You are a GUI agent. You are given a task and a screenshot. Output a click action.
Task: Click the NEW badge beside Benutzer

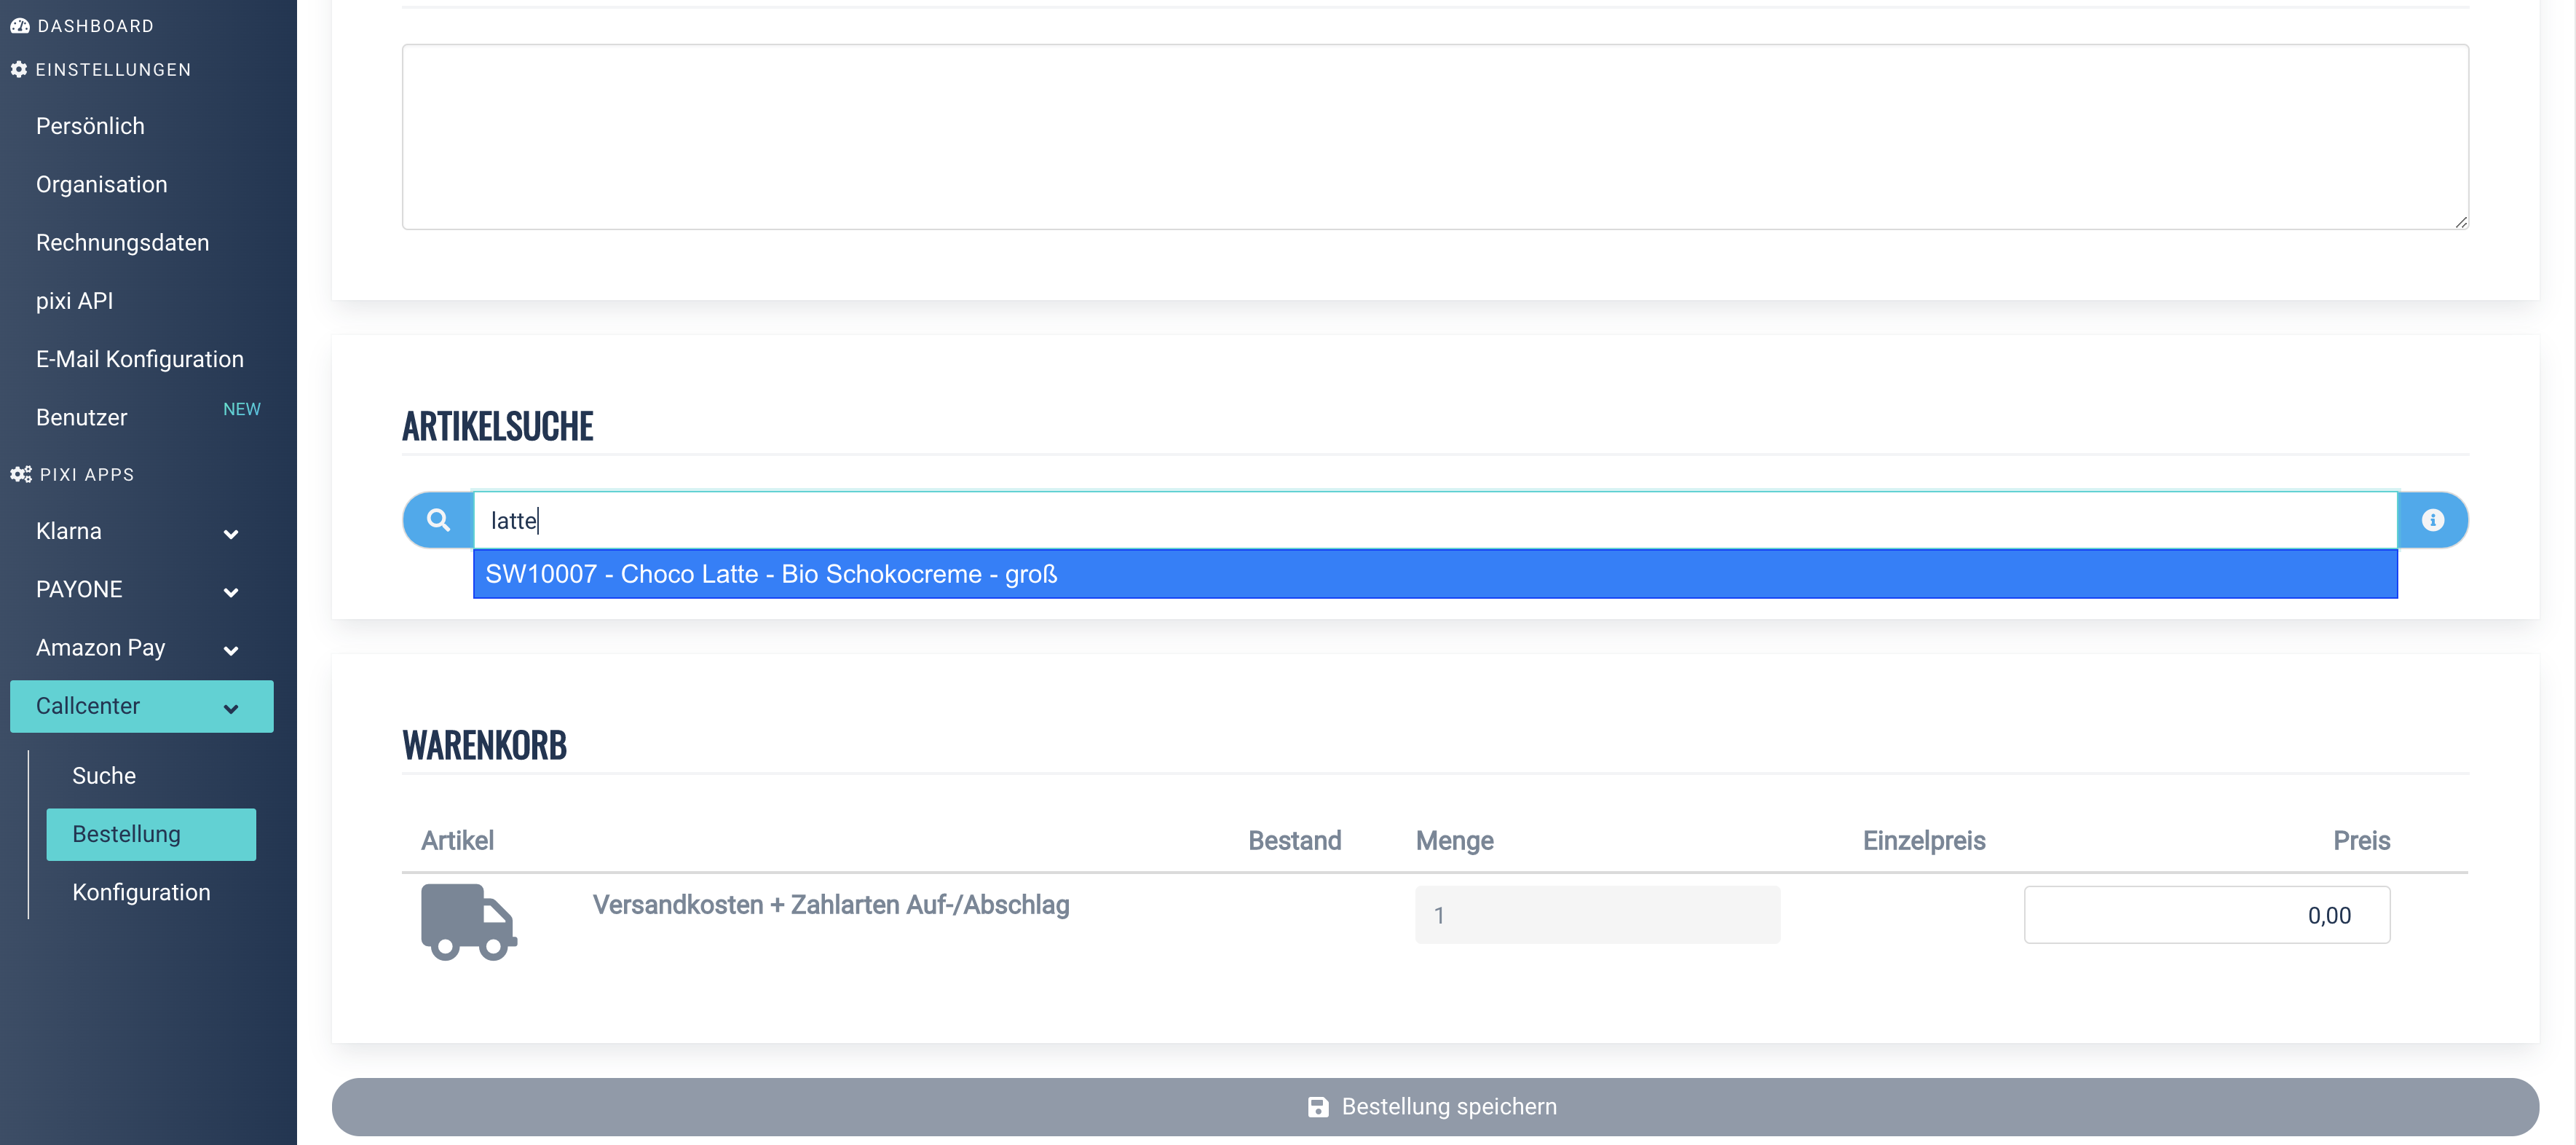click(242, 409)
